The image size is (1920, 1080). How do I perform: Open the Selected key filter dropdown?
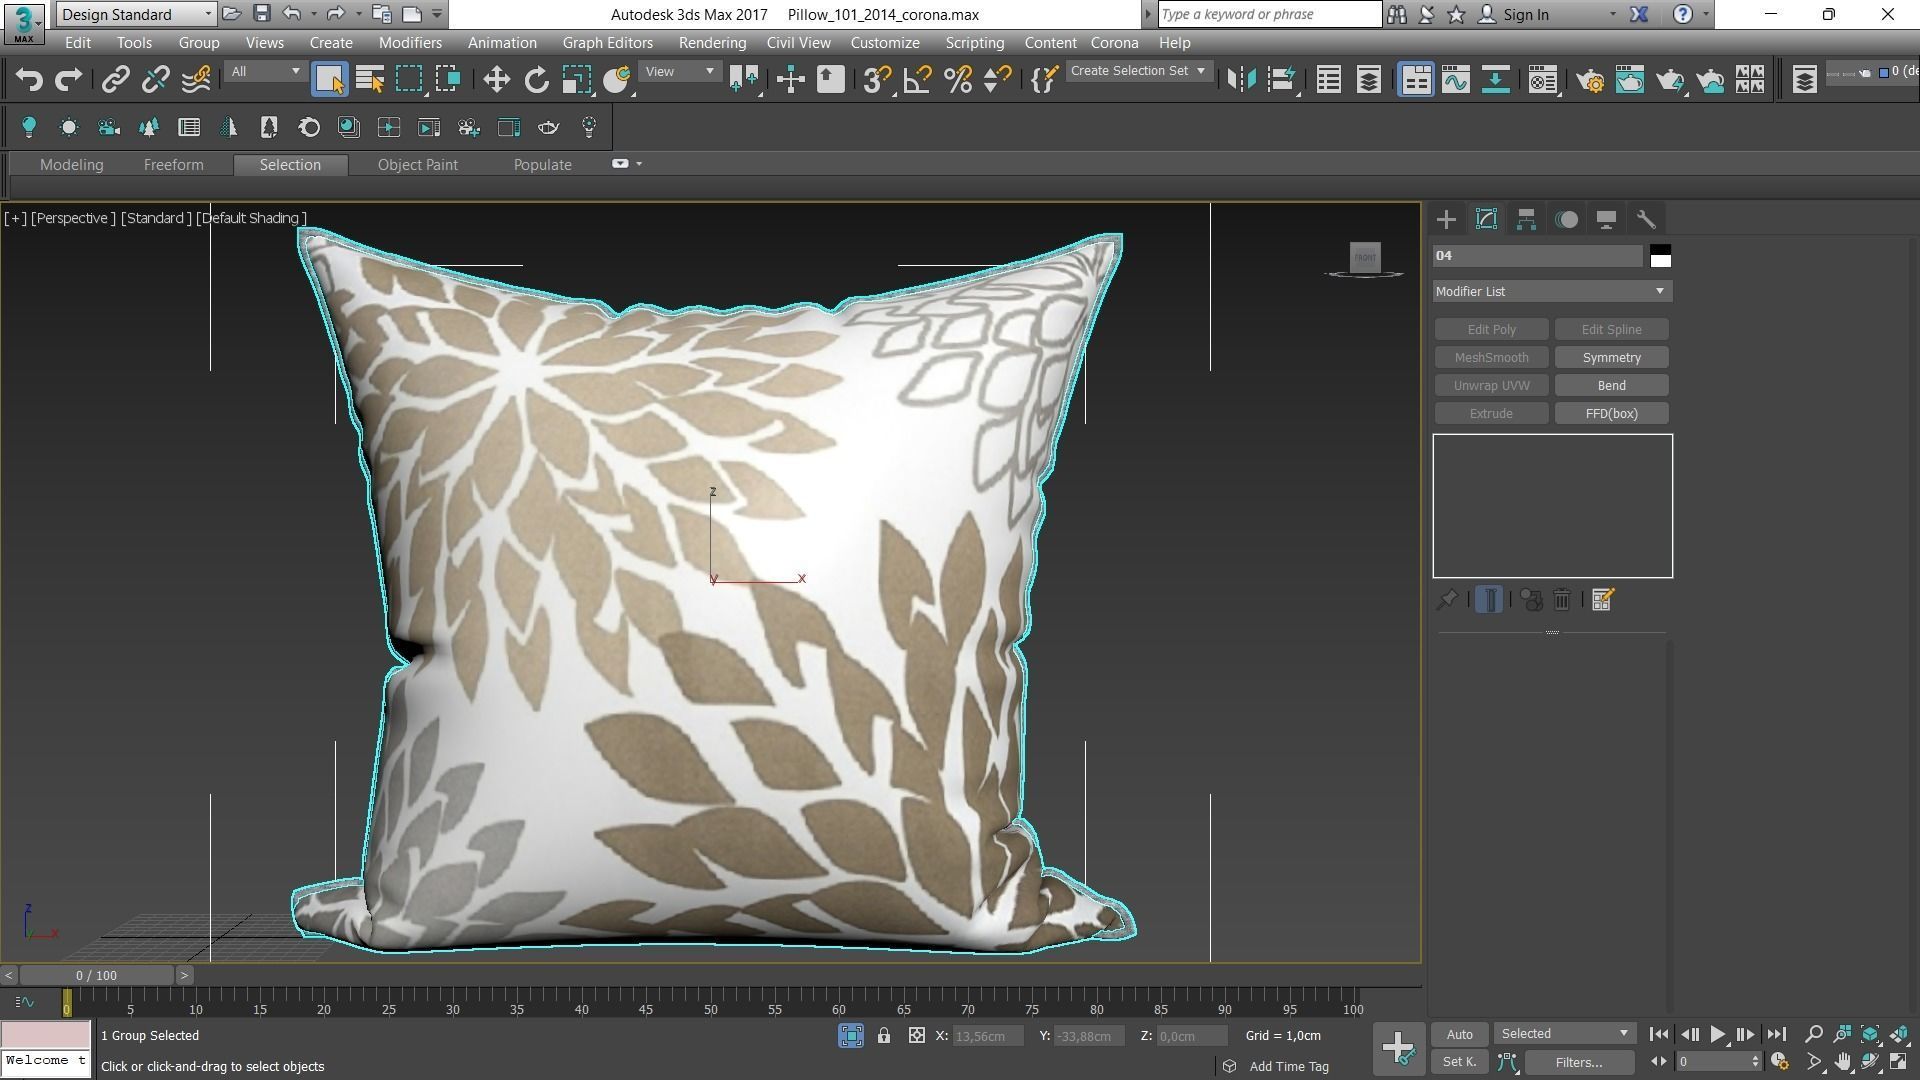1564,1034
